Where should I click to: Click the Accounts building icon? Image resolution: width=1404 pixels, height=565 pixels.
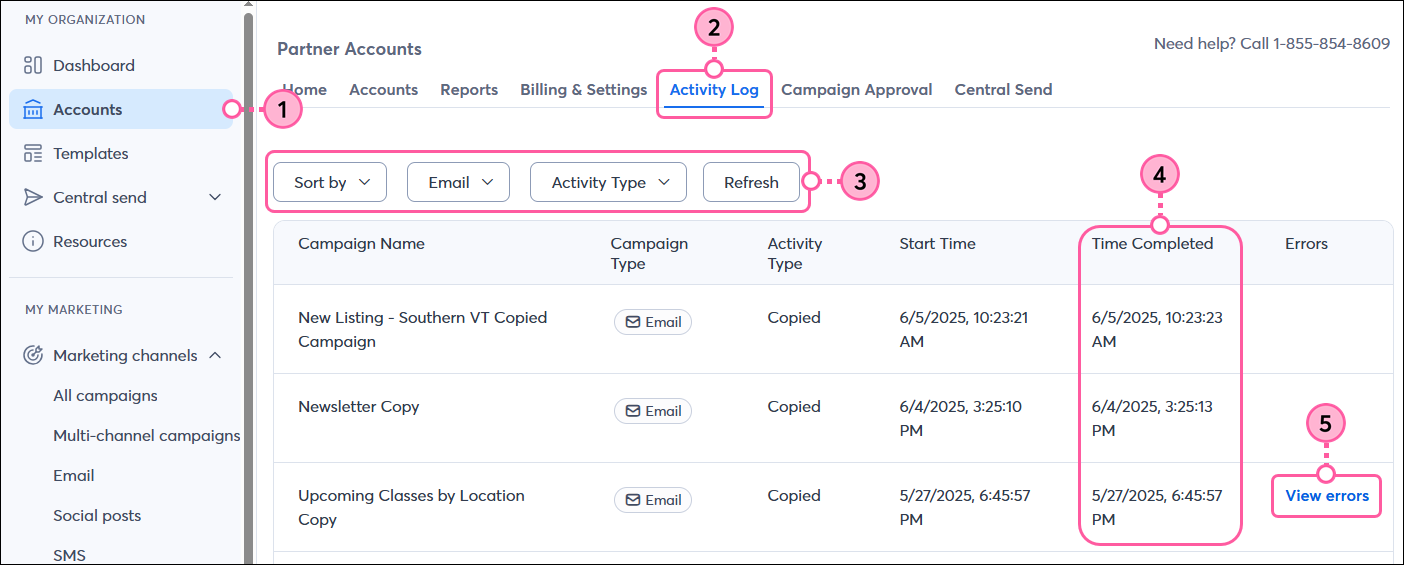tap(33, 109)
